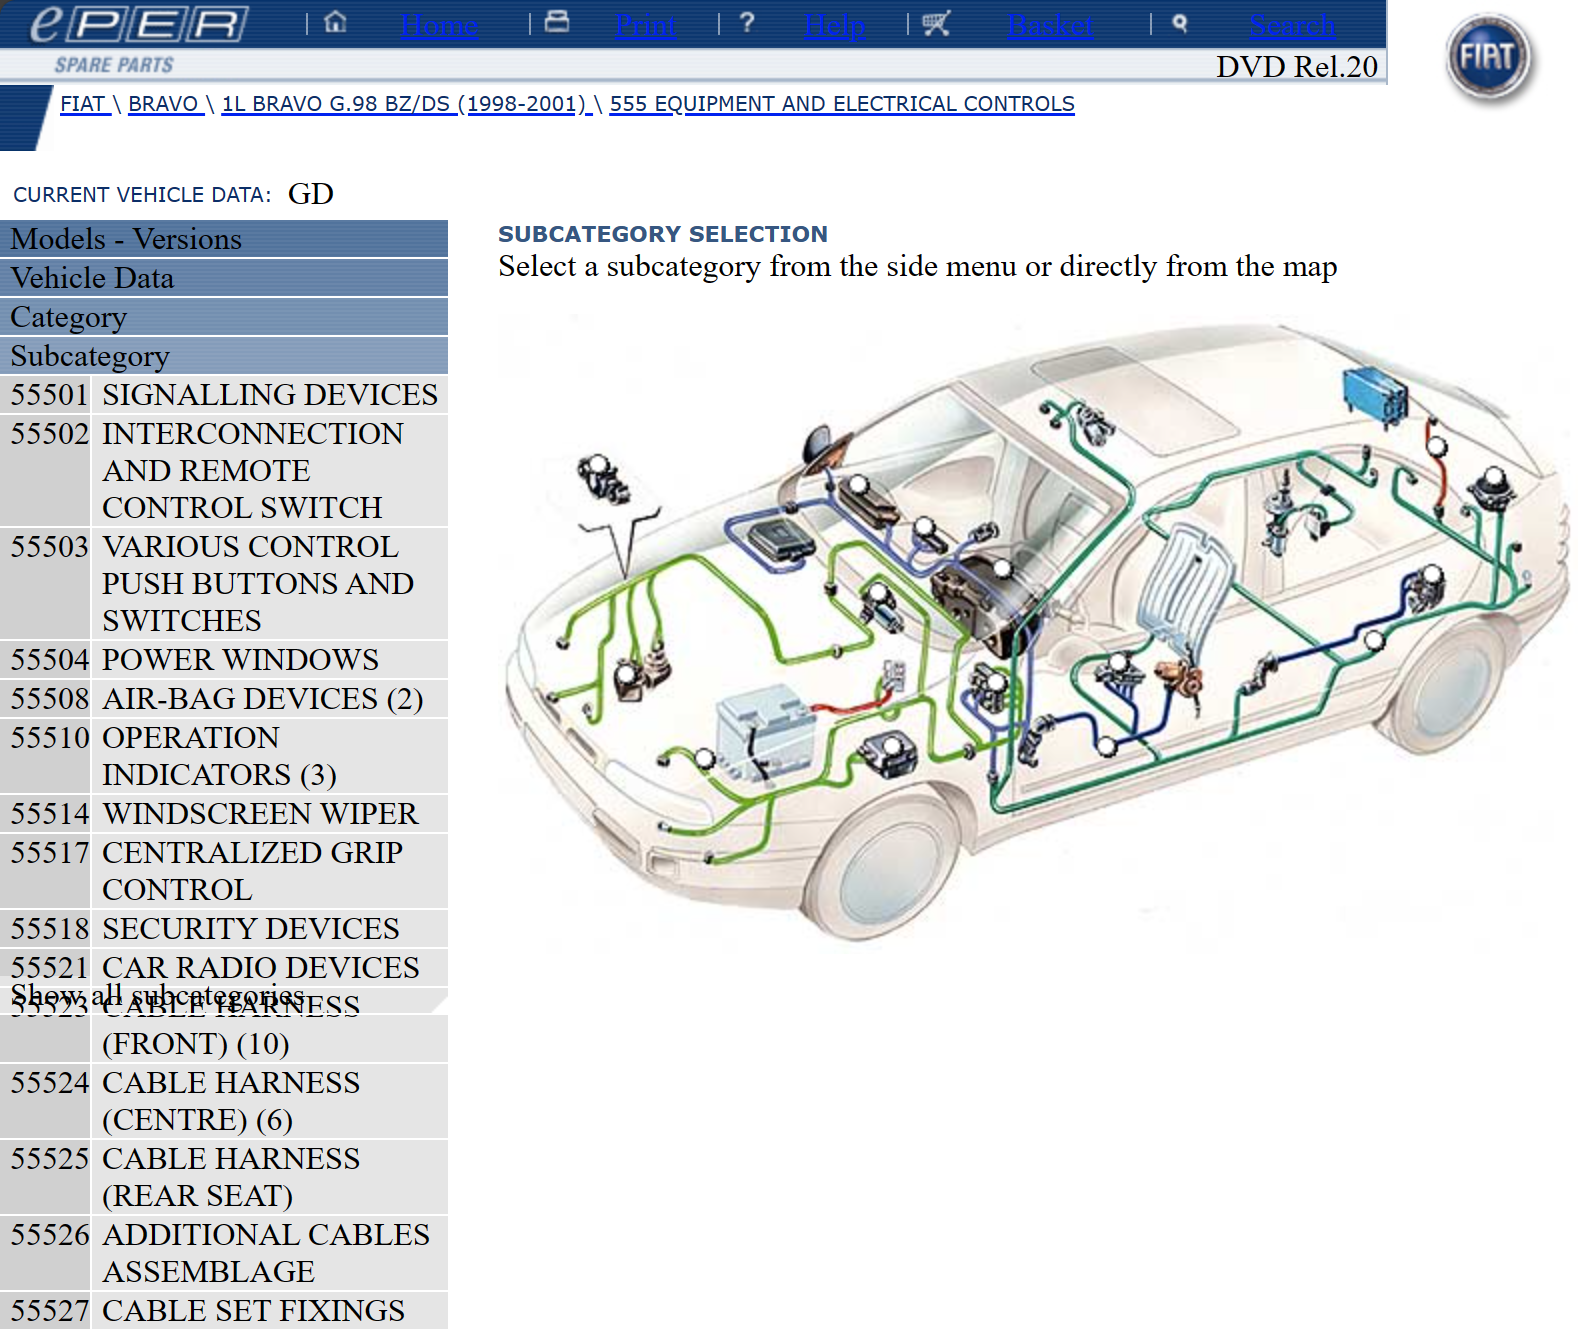
Task: Select 55524 Cable Harness (Centre)
Action: 224,1101
